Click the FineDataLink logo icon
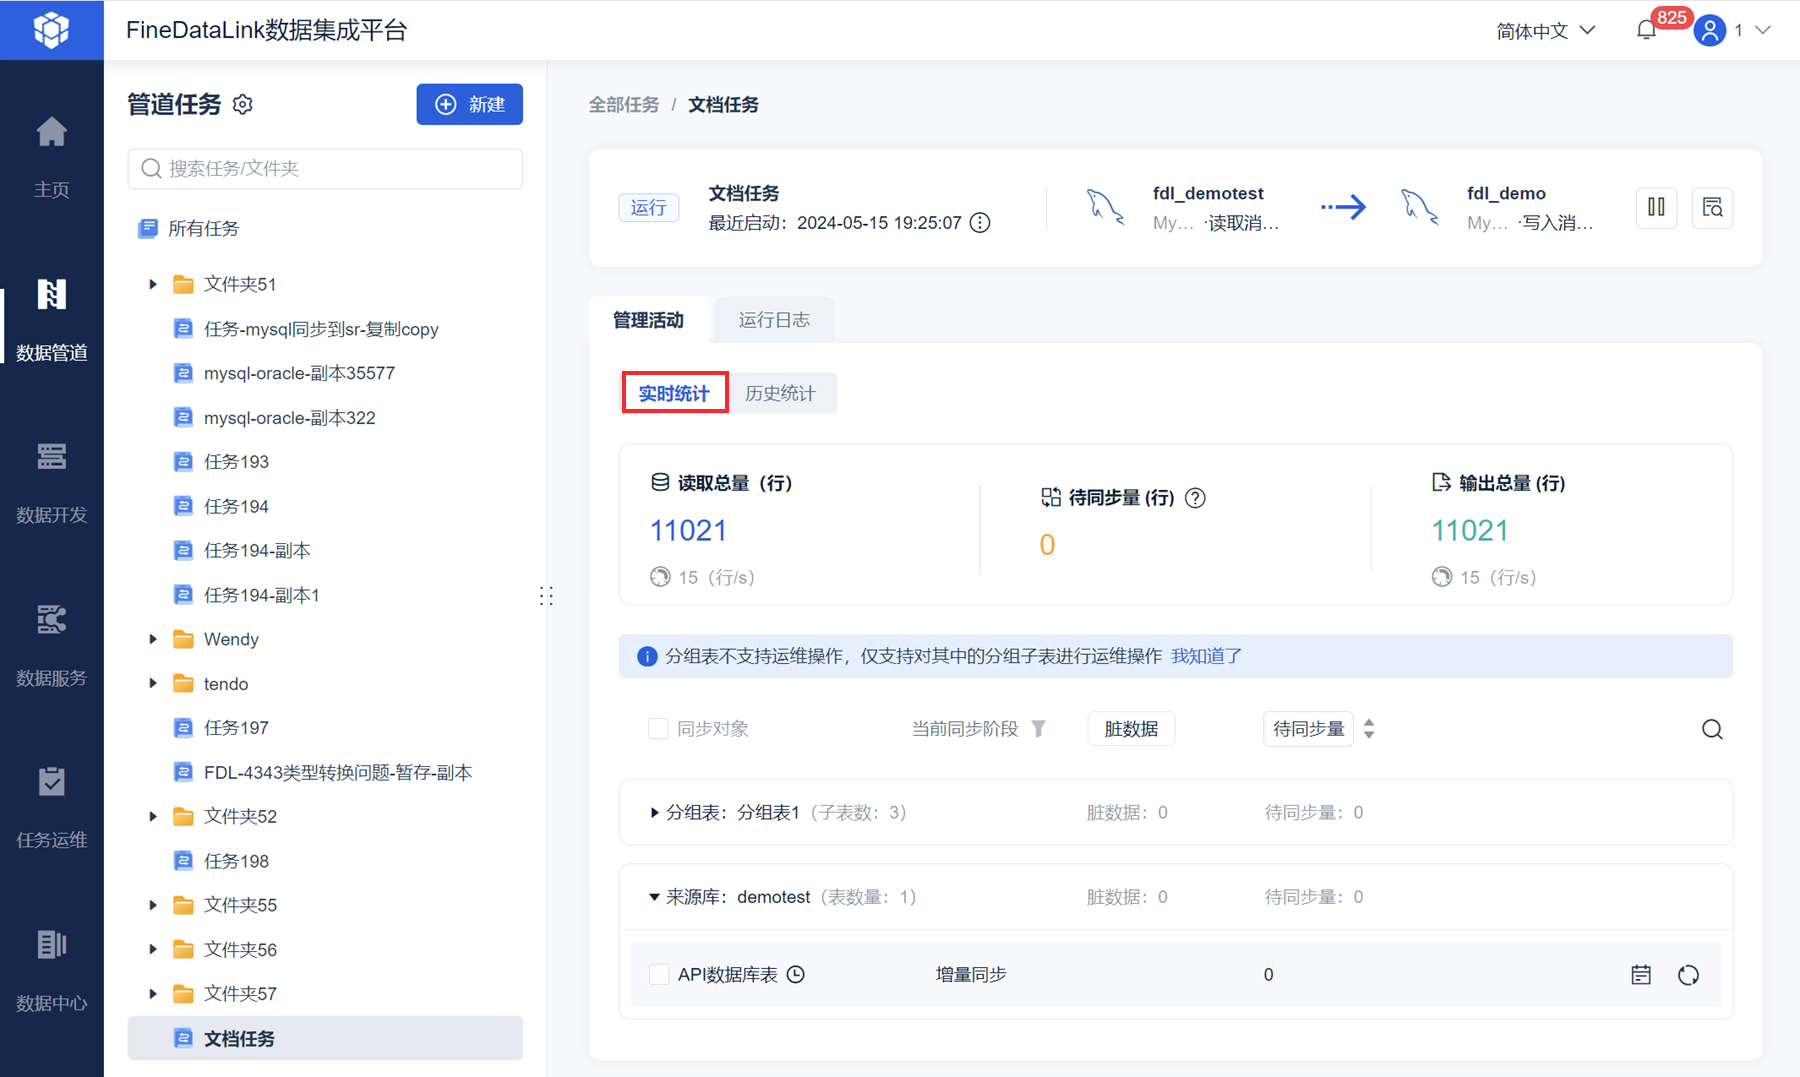 [x=51, y=30]
